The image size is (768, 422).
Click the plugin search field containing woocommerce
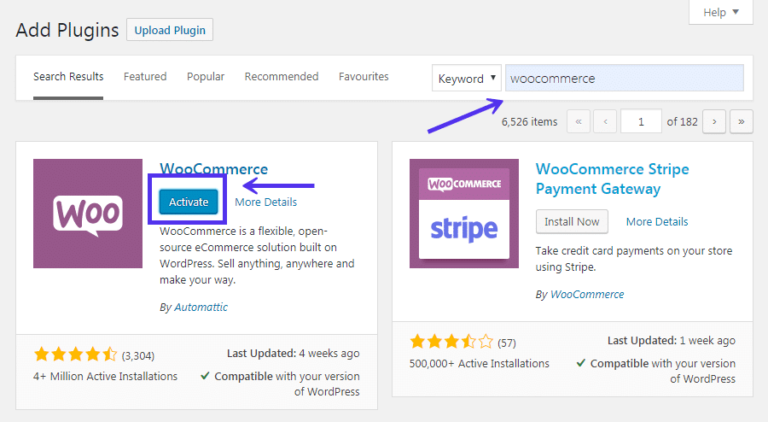click(x=624, y=78)
